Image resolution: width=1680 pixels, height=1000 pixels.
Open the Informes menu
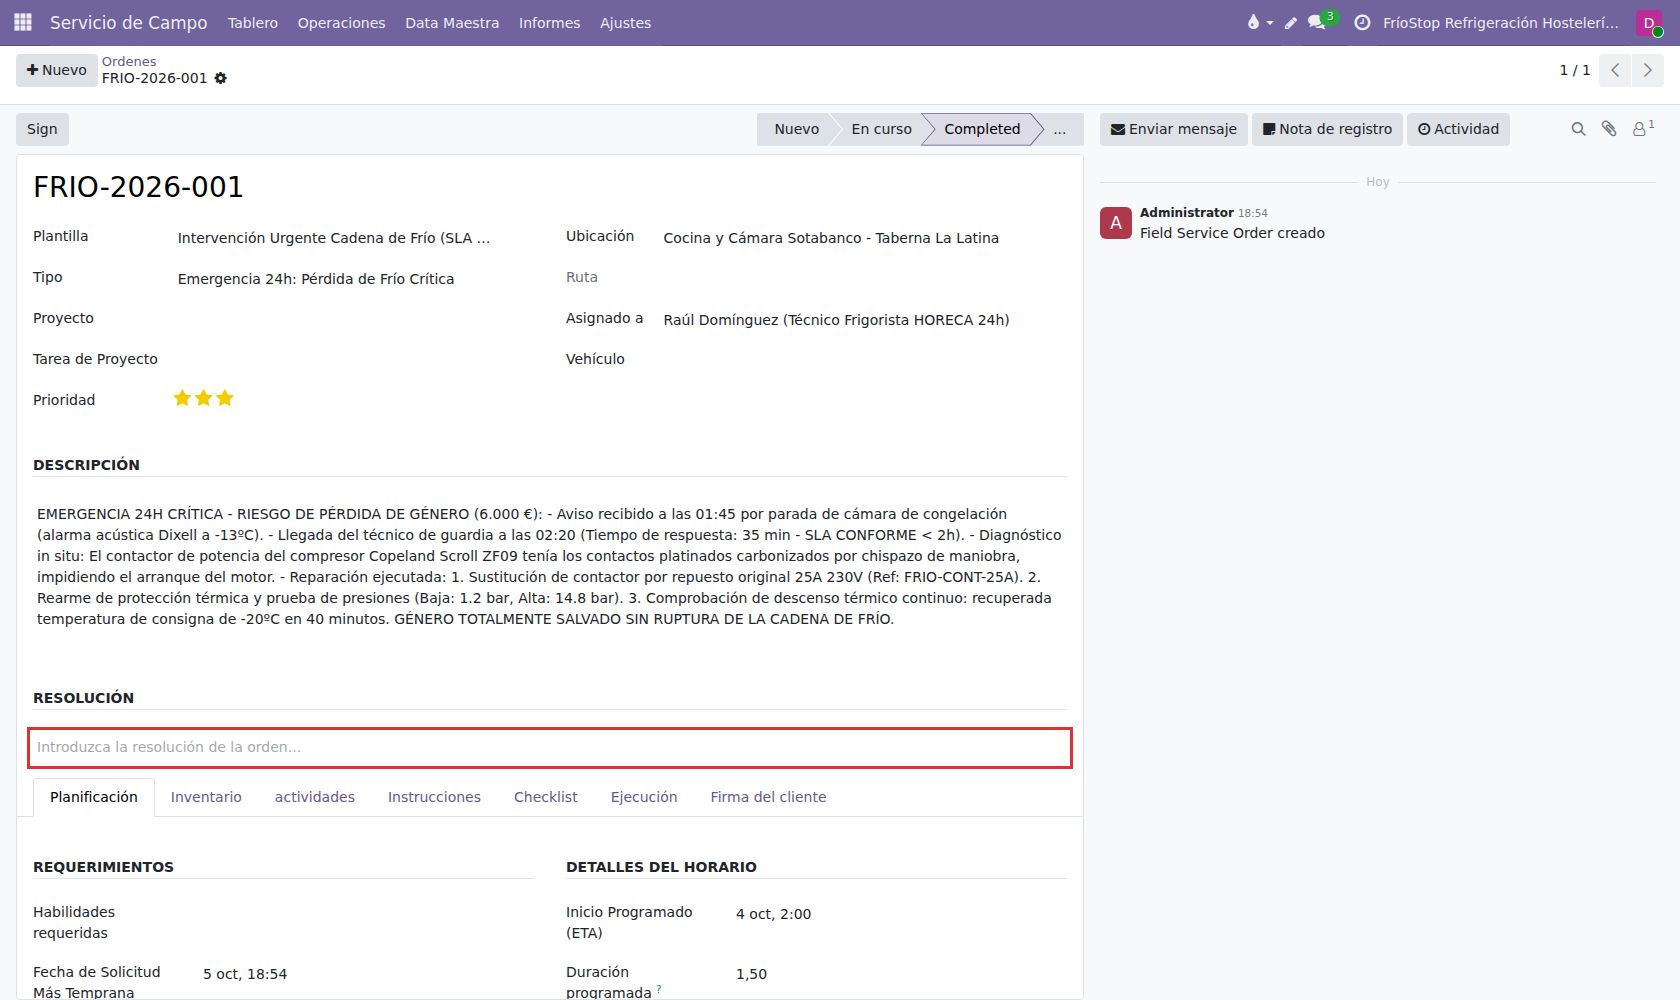click(549, 23)
